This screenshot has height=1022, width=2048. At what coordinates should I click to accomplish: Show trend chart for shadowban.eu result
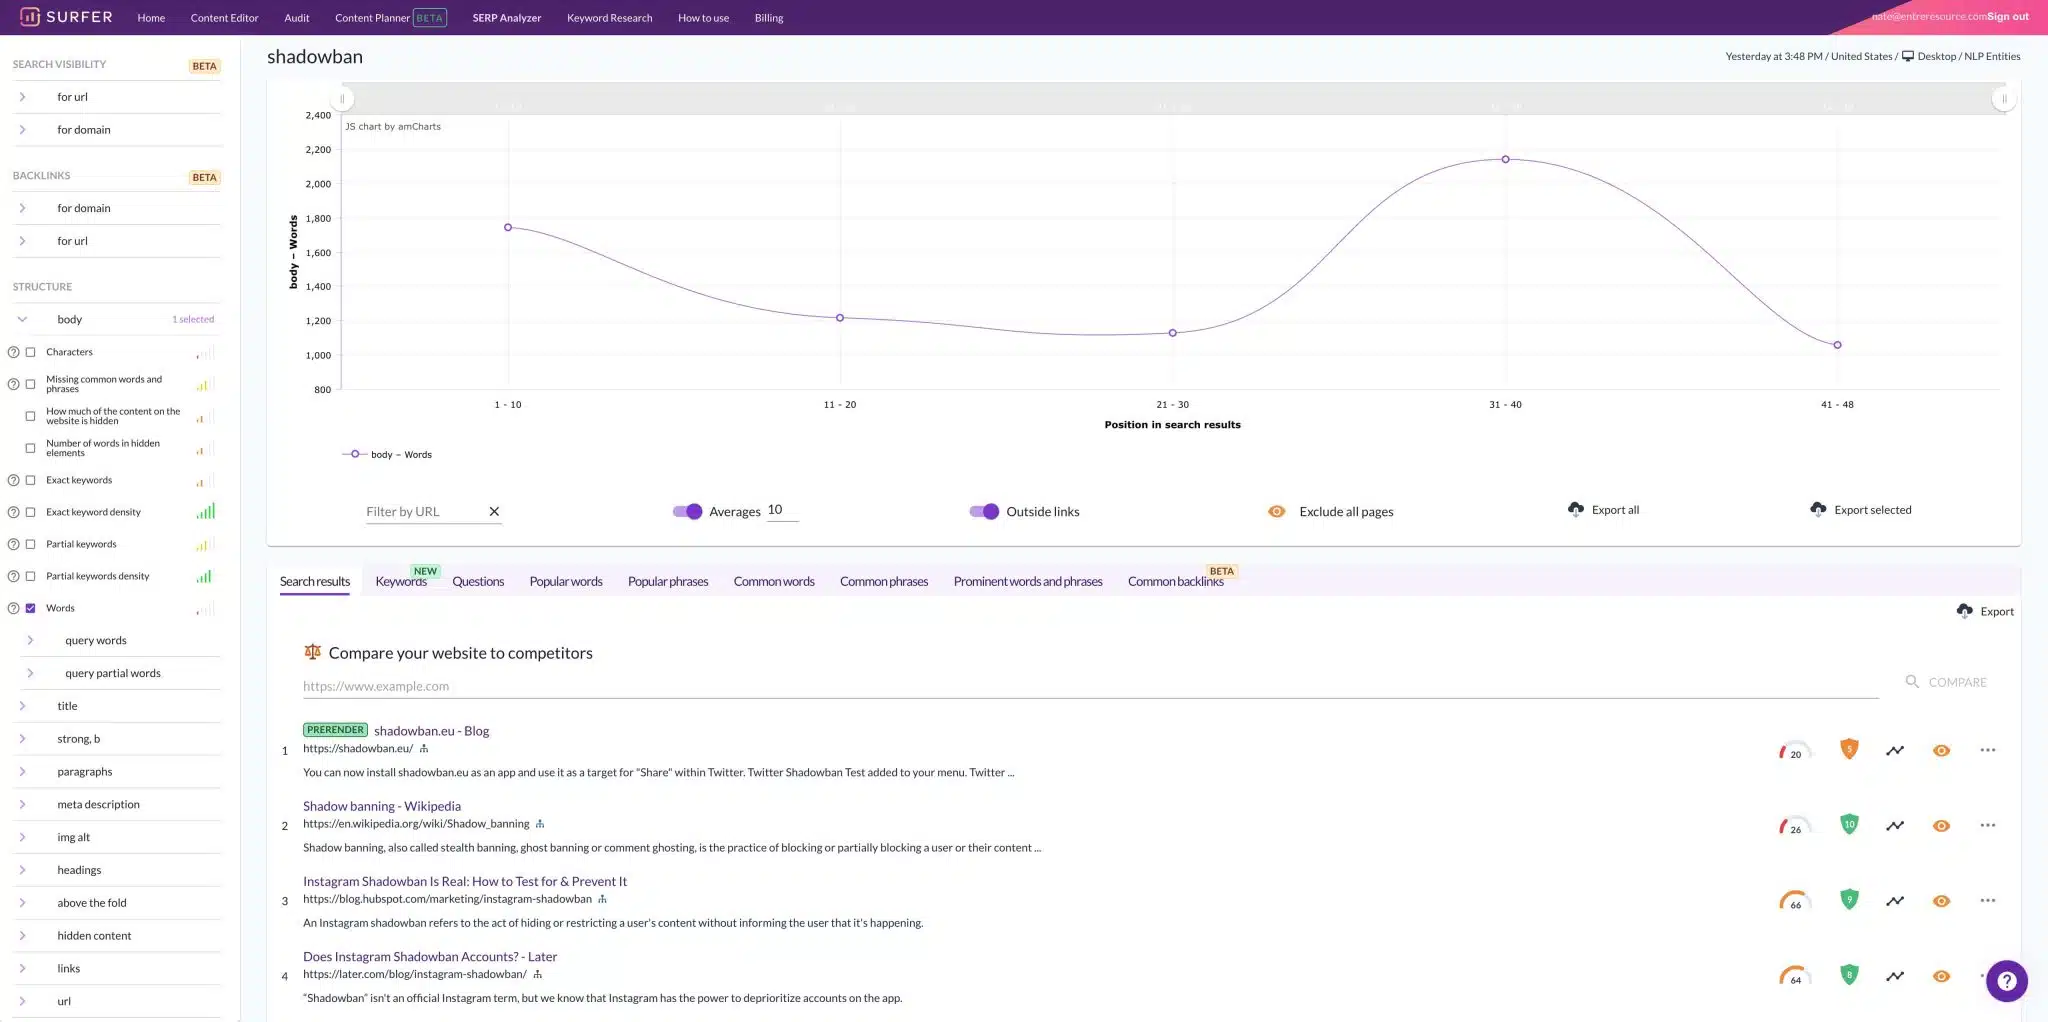1895,750
